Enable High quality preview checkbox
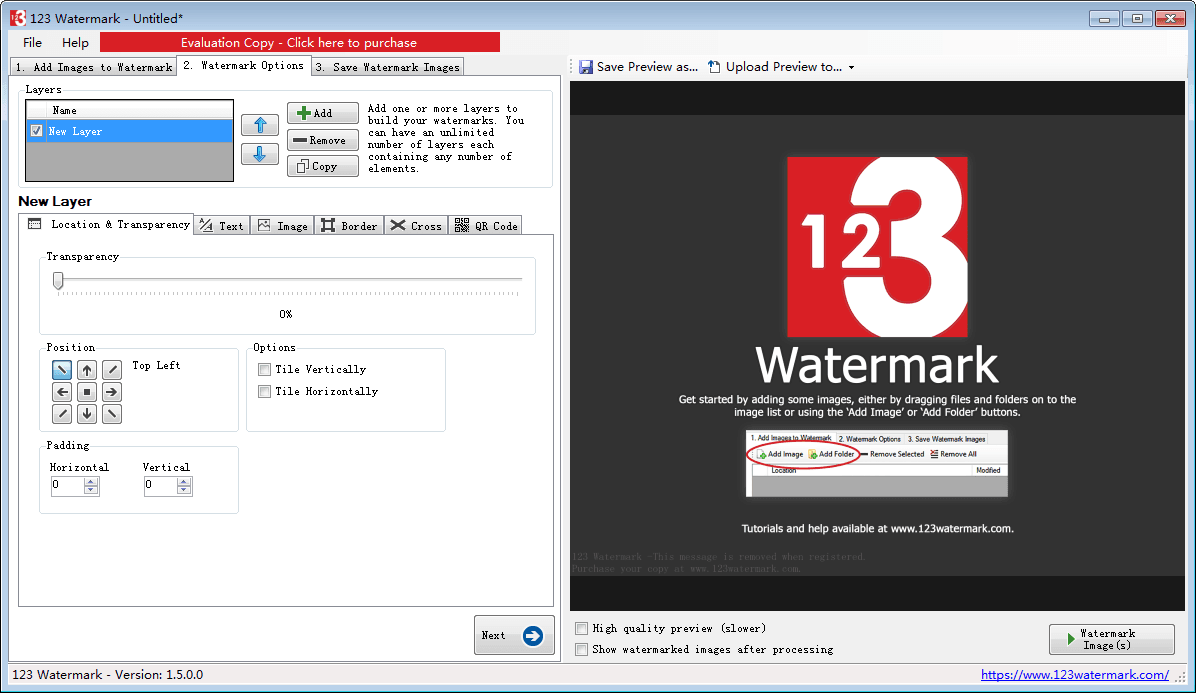 (x=582, y=629)
